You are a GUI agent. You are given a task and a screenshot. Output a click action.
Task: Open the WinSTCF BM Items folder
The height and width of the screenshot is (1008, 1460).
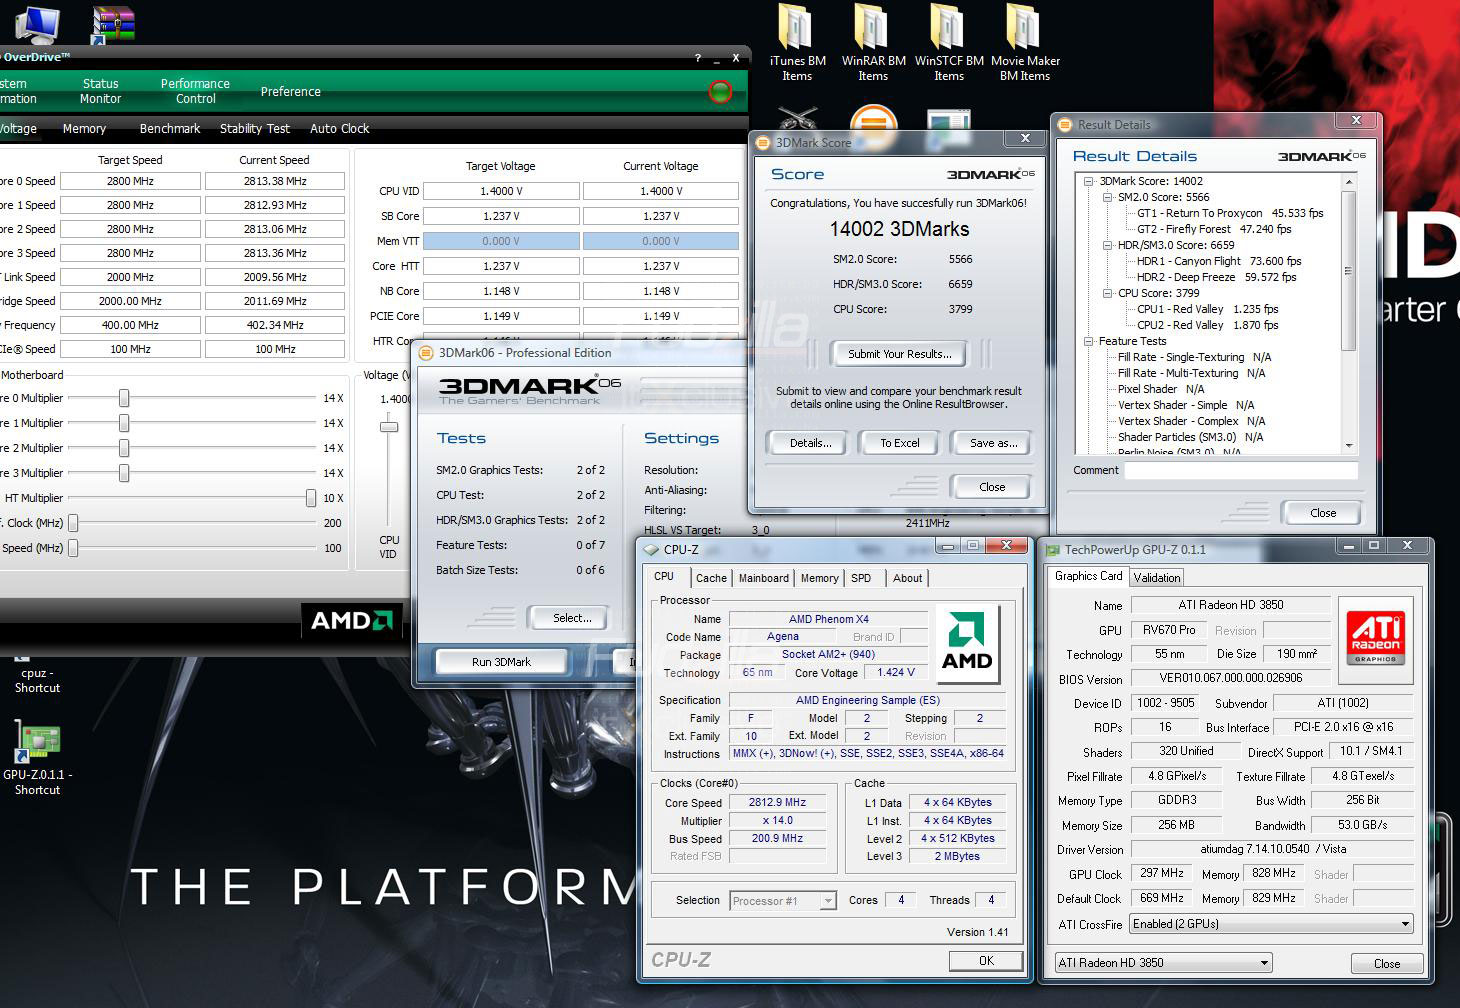[948, 27]
